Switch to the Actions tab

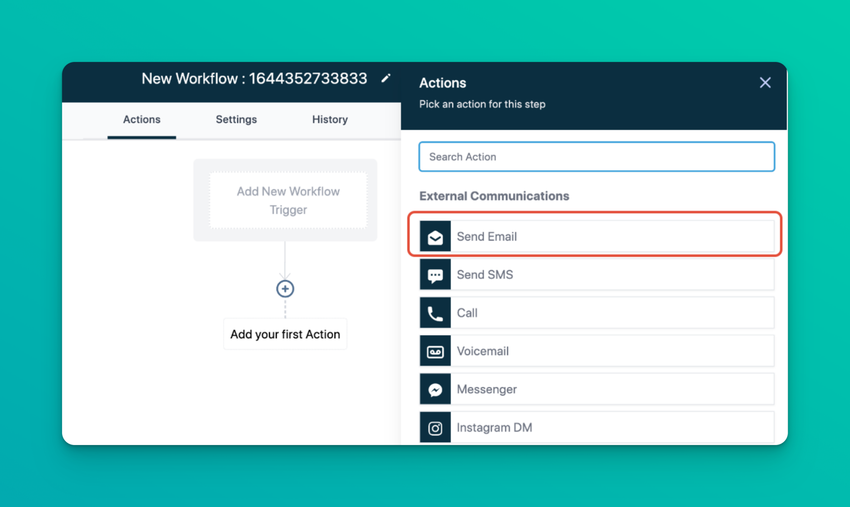141,119
